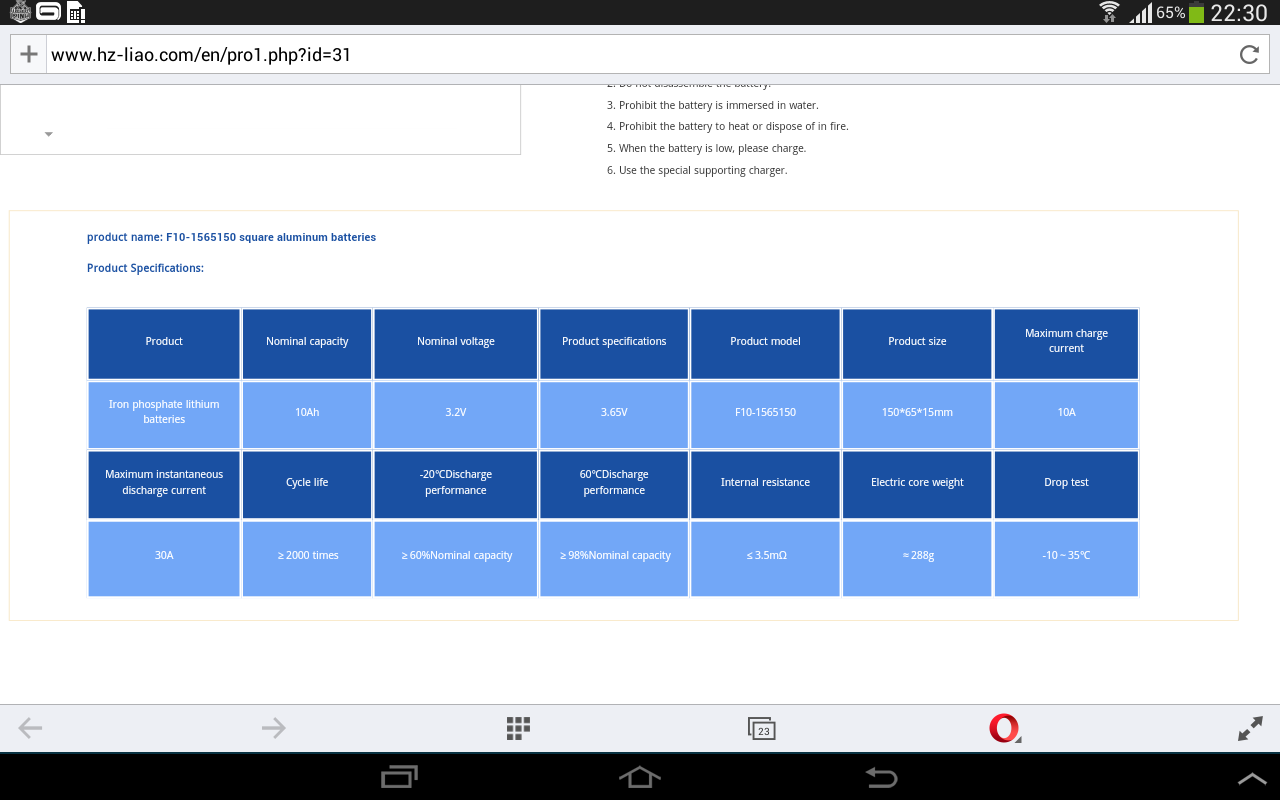
Task: Expand the up chevron in navigation bar
Action: point(1251,778)
